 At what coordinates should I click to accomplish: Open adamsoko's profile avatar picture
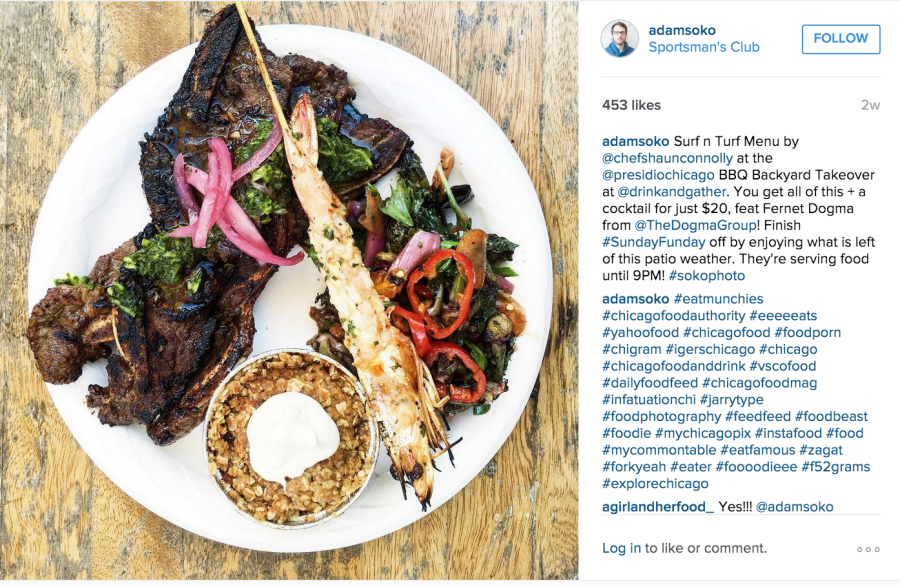pyautogui.click(x=620, y=38)
